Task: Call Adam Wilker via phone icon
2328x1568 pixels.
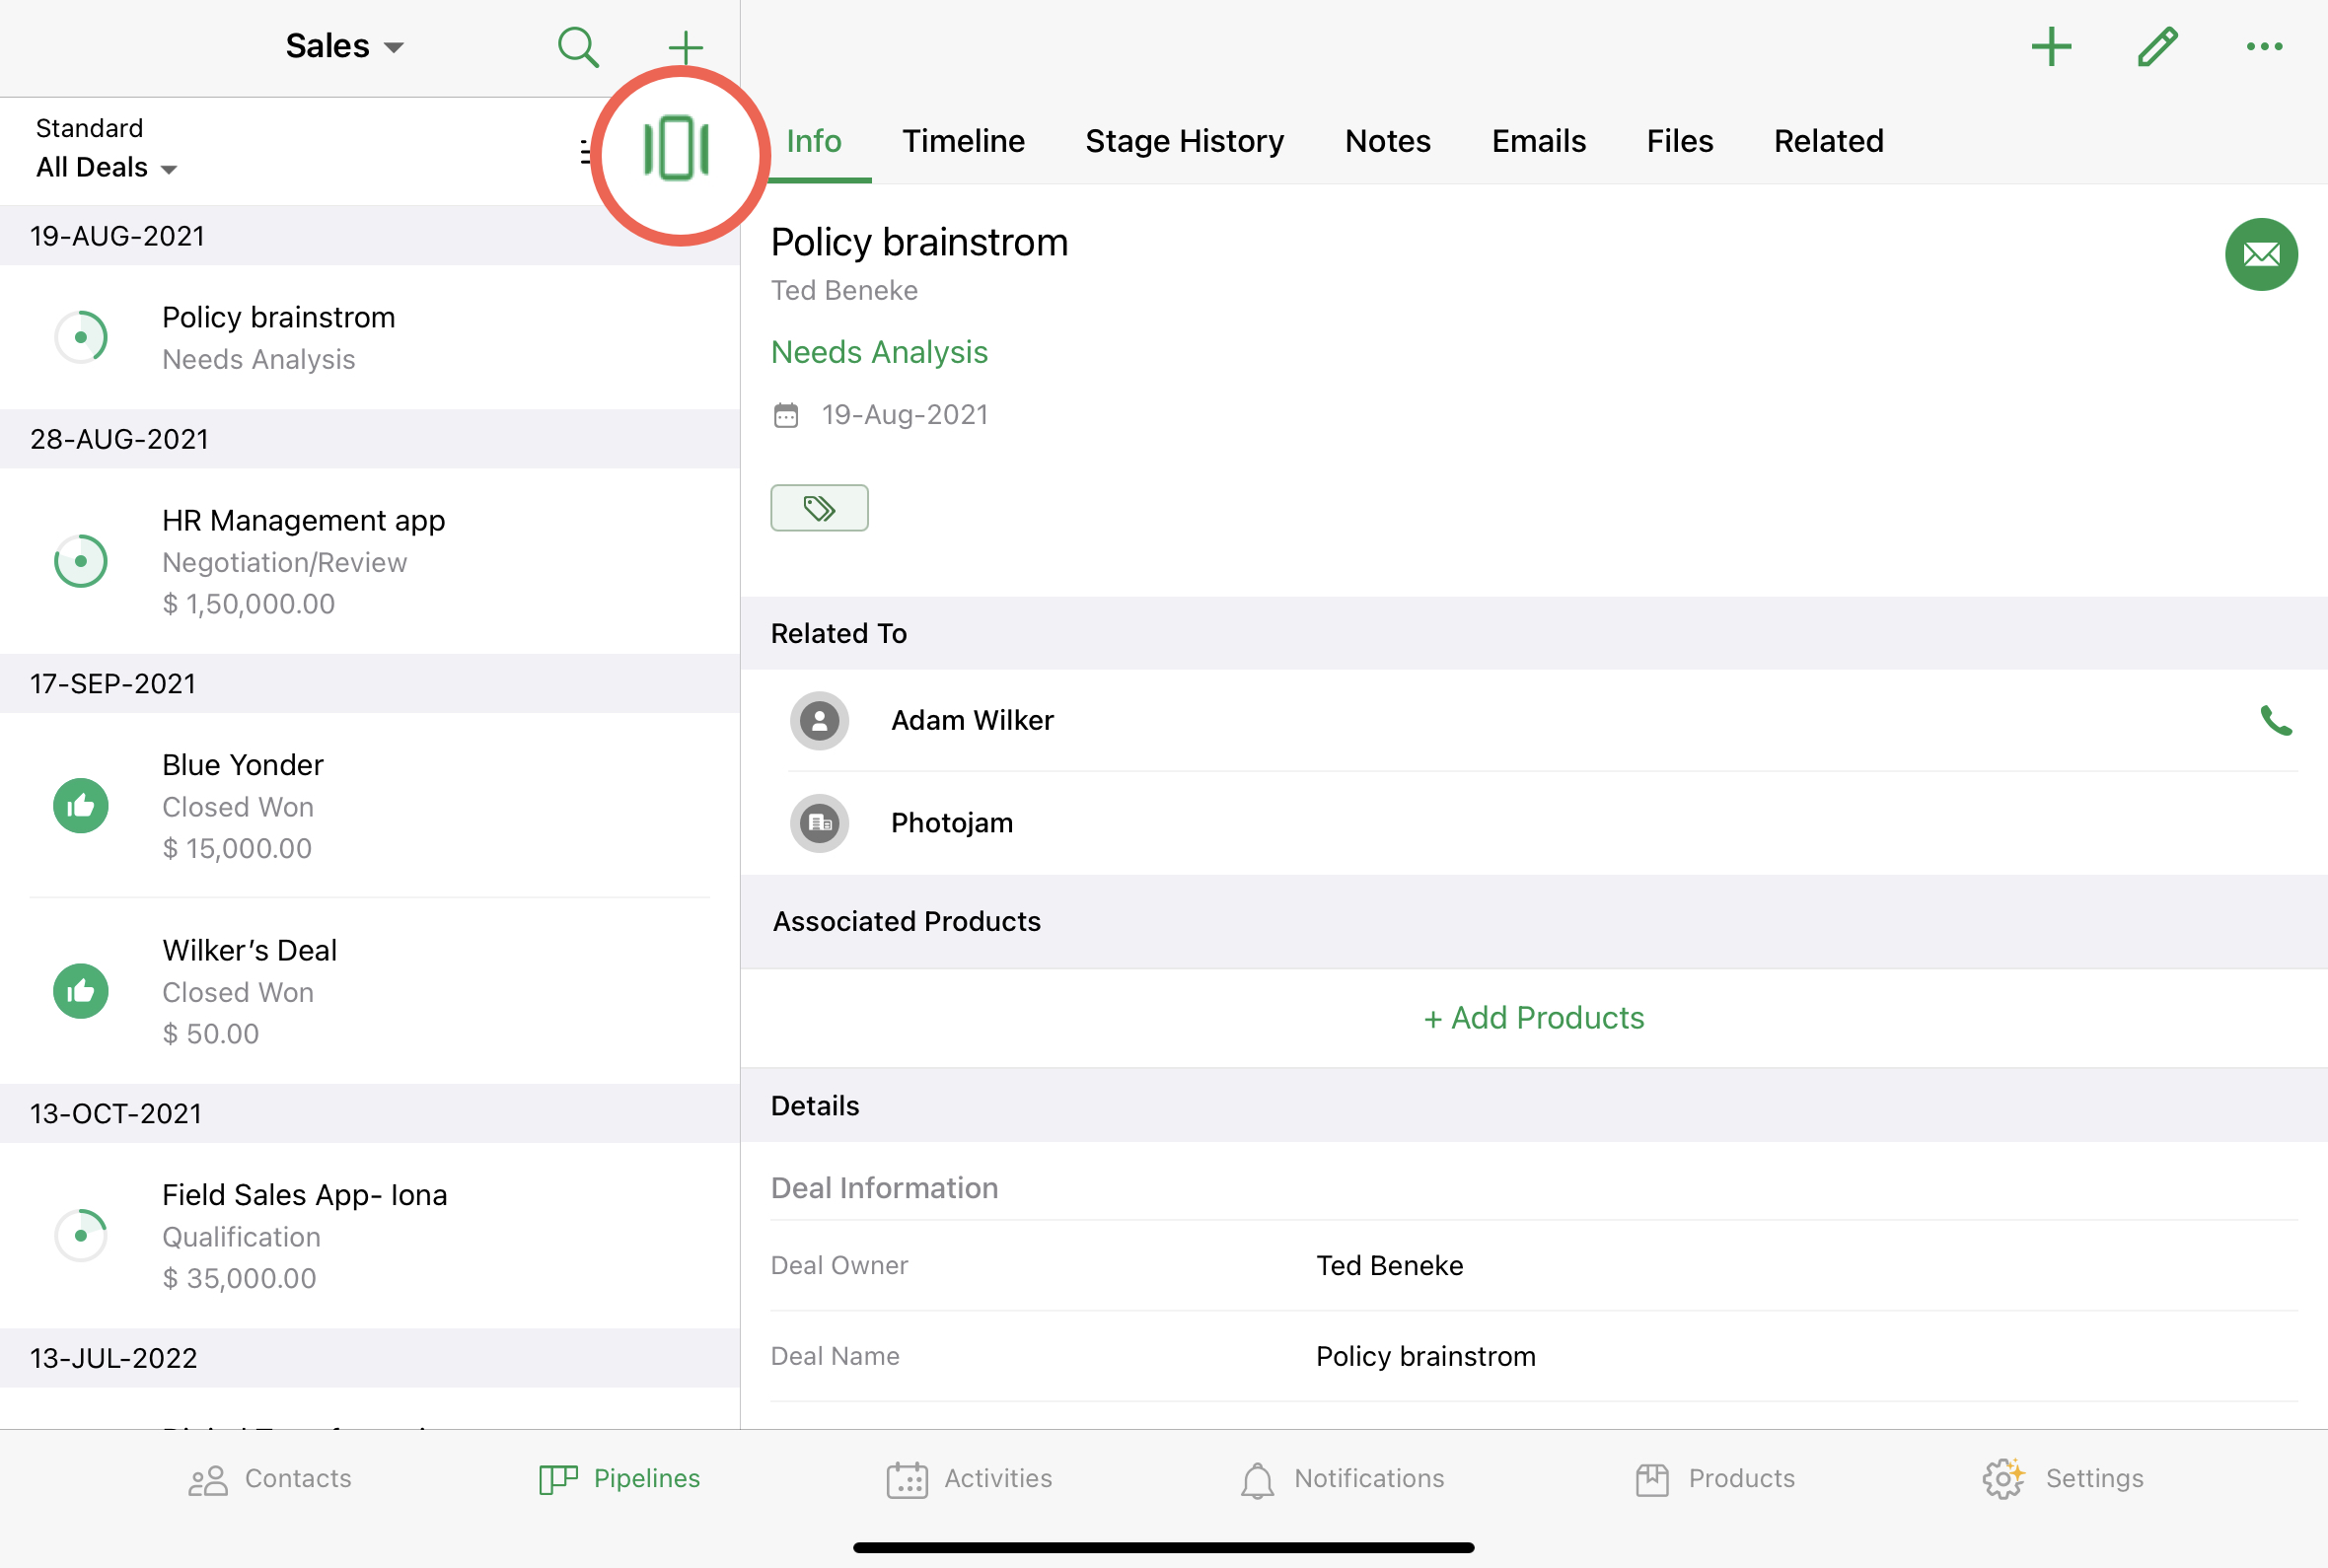Action: click(2275, 720)
